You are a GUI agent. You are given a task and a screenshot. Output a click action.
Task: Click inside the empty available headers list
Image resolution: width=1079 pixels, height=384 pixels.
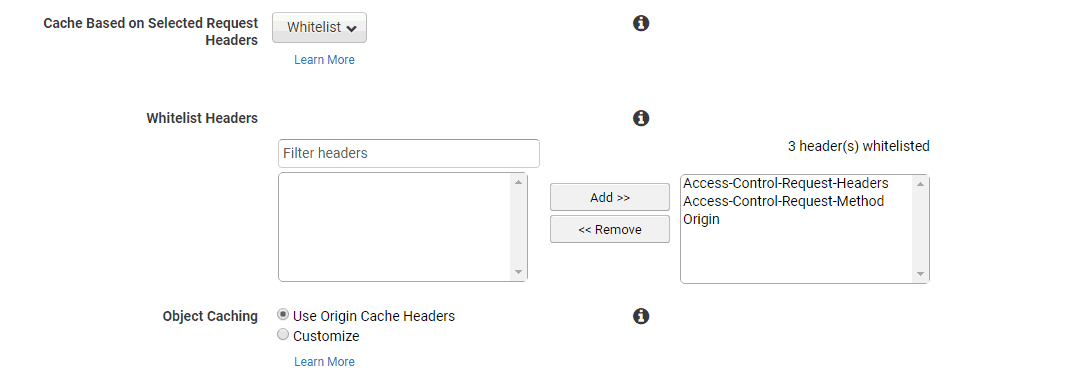tap(396, 227)
